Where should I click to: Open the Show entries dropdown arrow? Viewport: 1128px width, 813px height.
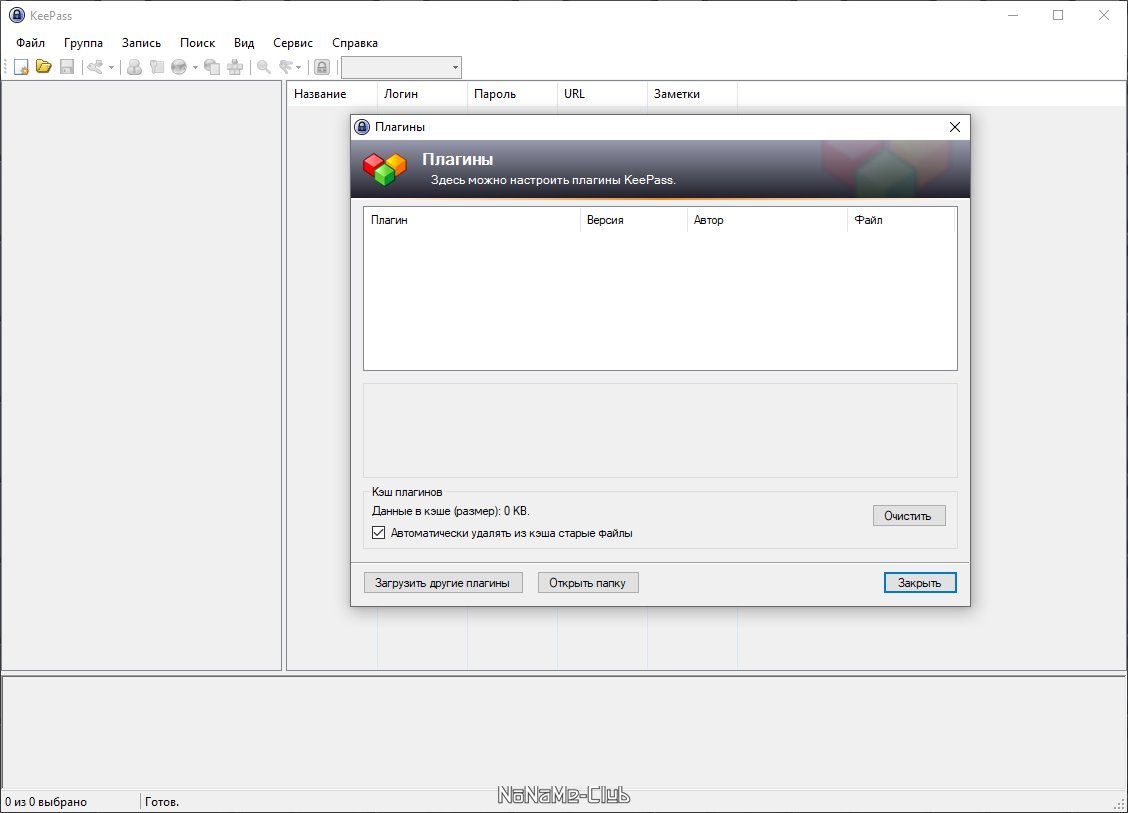point(299,68)
